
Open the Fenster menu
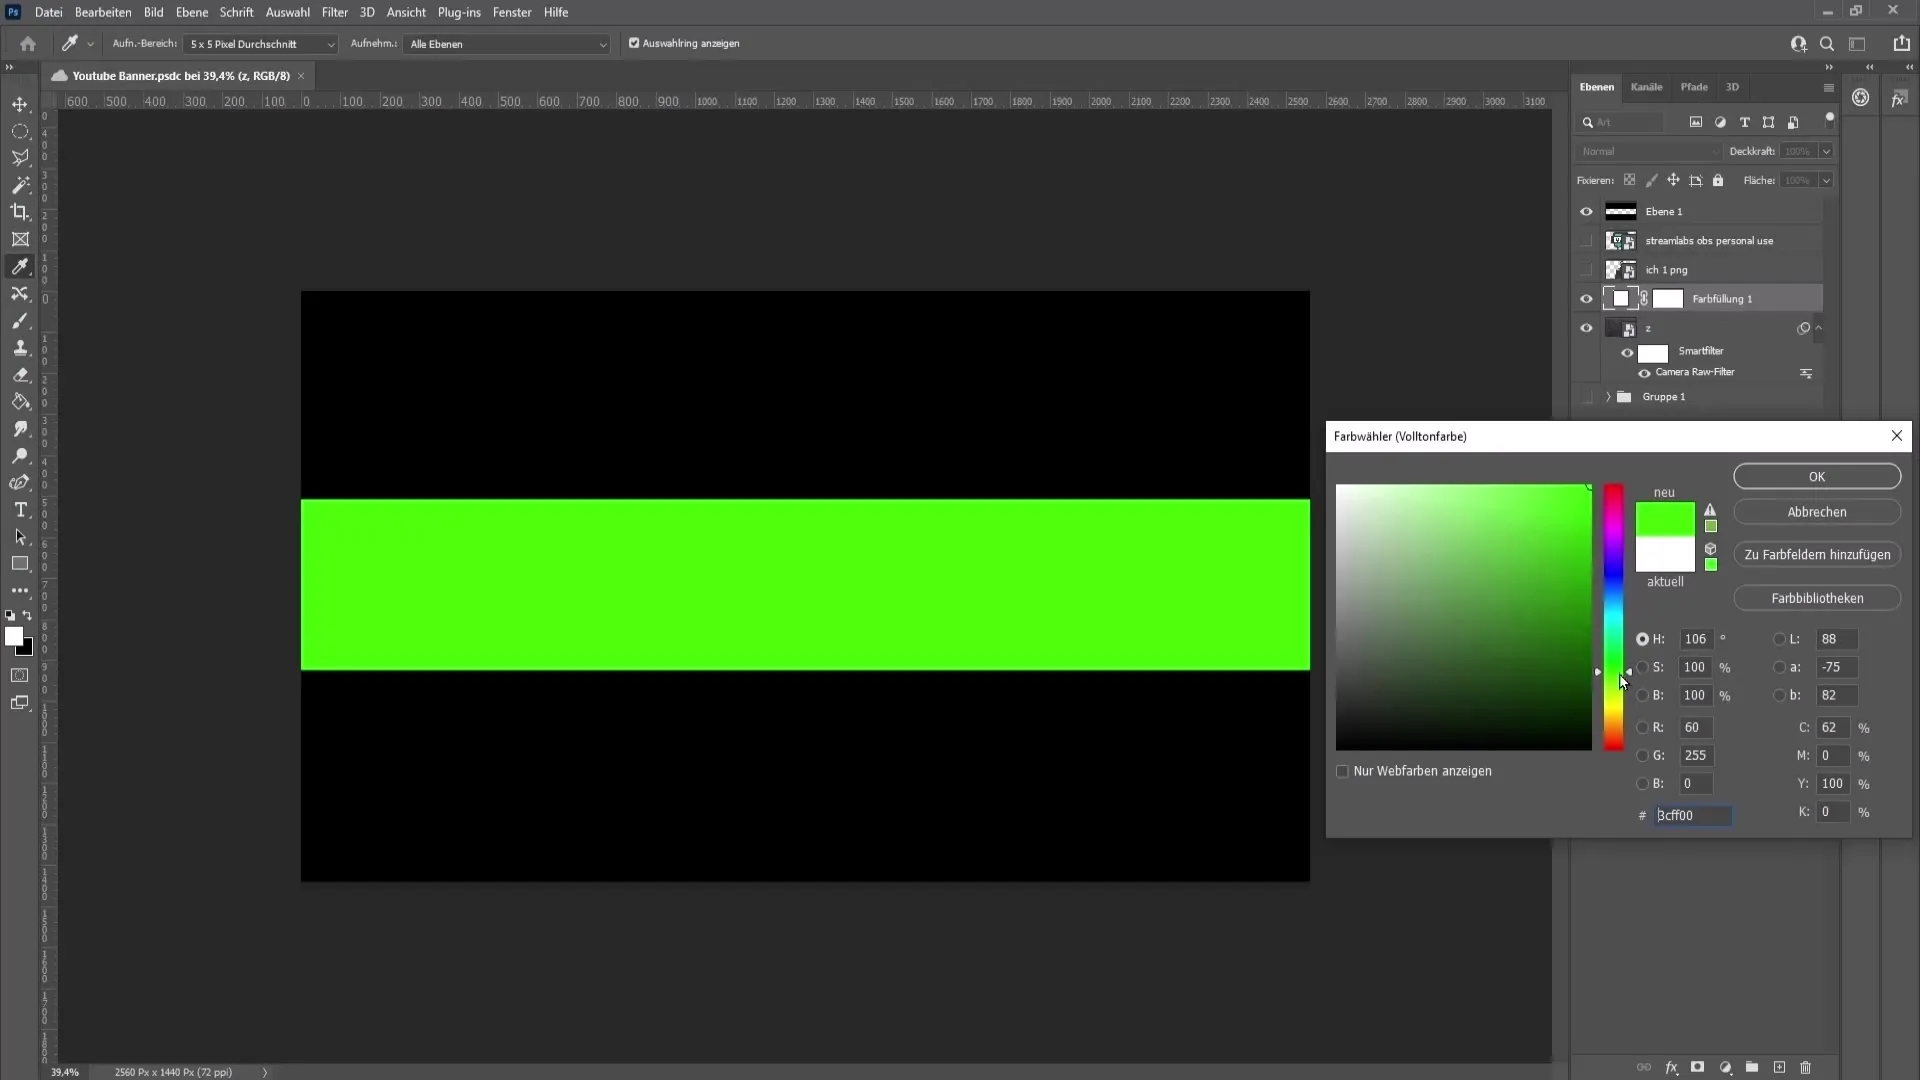click(x=512, y=12)
